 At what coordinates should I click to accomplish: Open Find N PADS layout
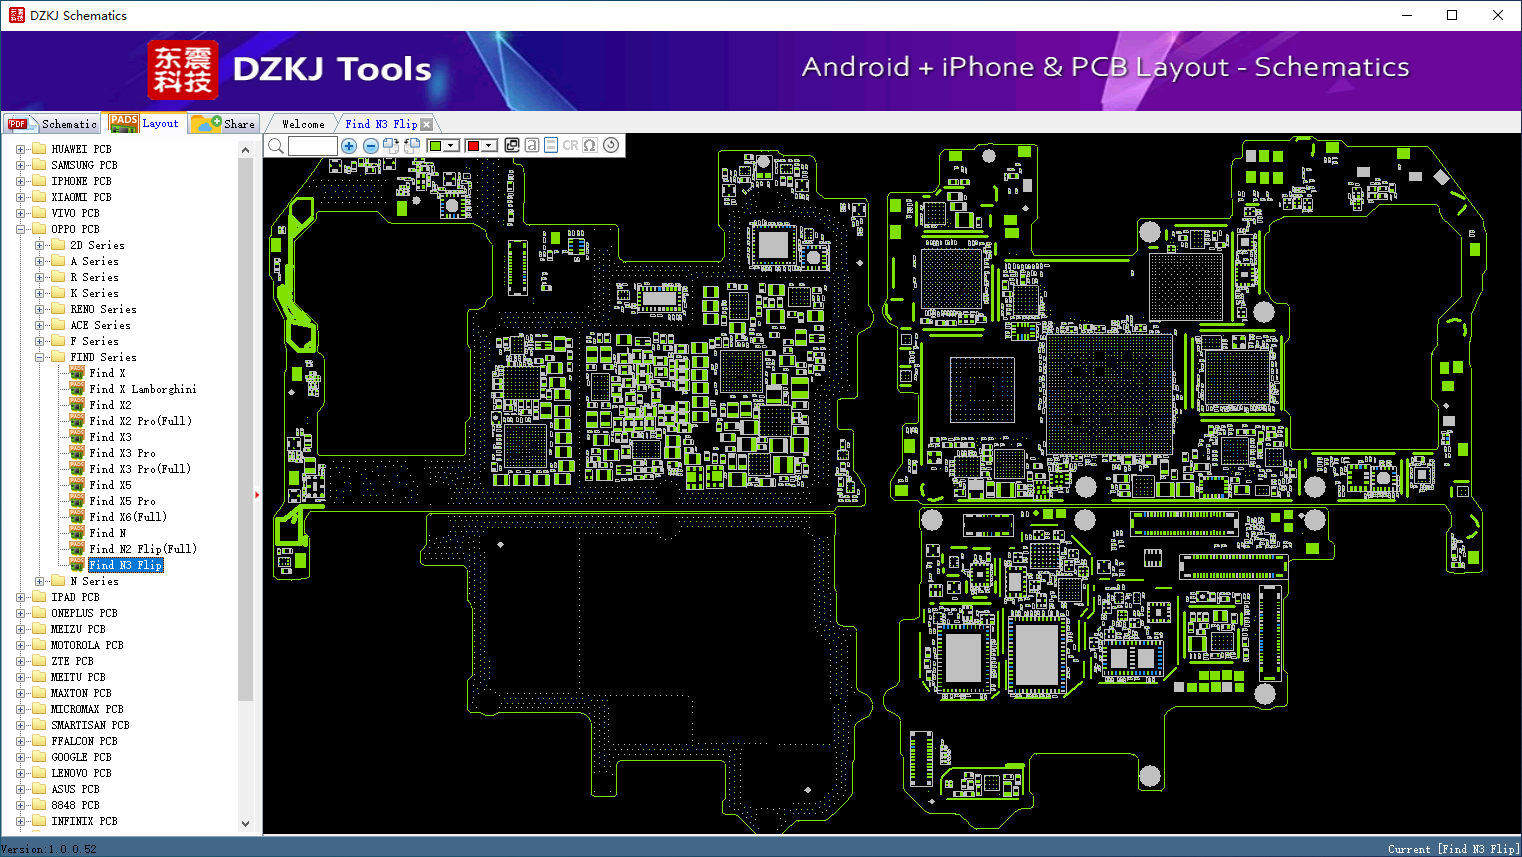coord(107,533)
